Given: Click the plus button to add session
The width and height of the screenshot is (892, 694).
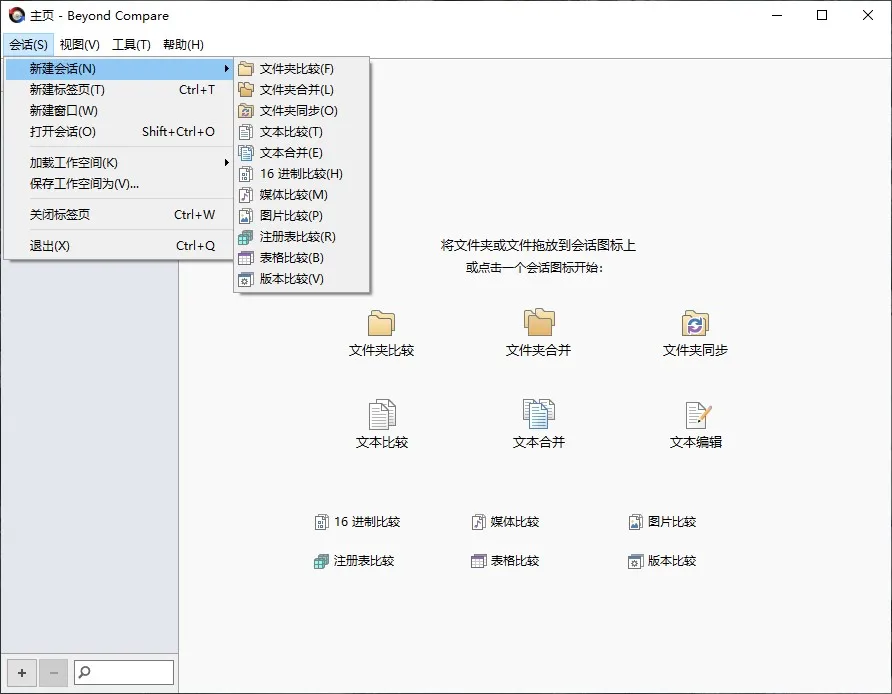Looking at the screenshot, I should pos(22,673).
